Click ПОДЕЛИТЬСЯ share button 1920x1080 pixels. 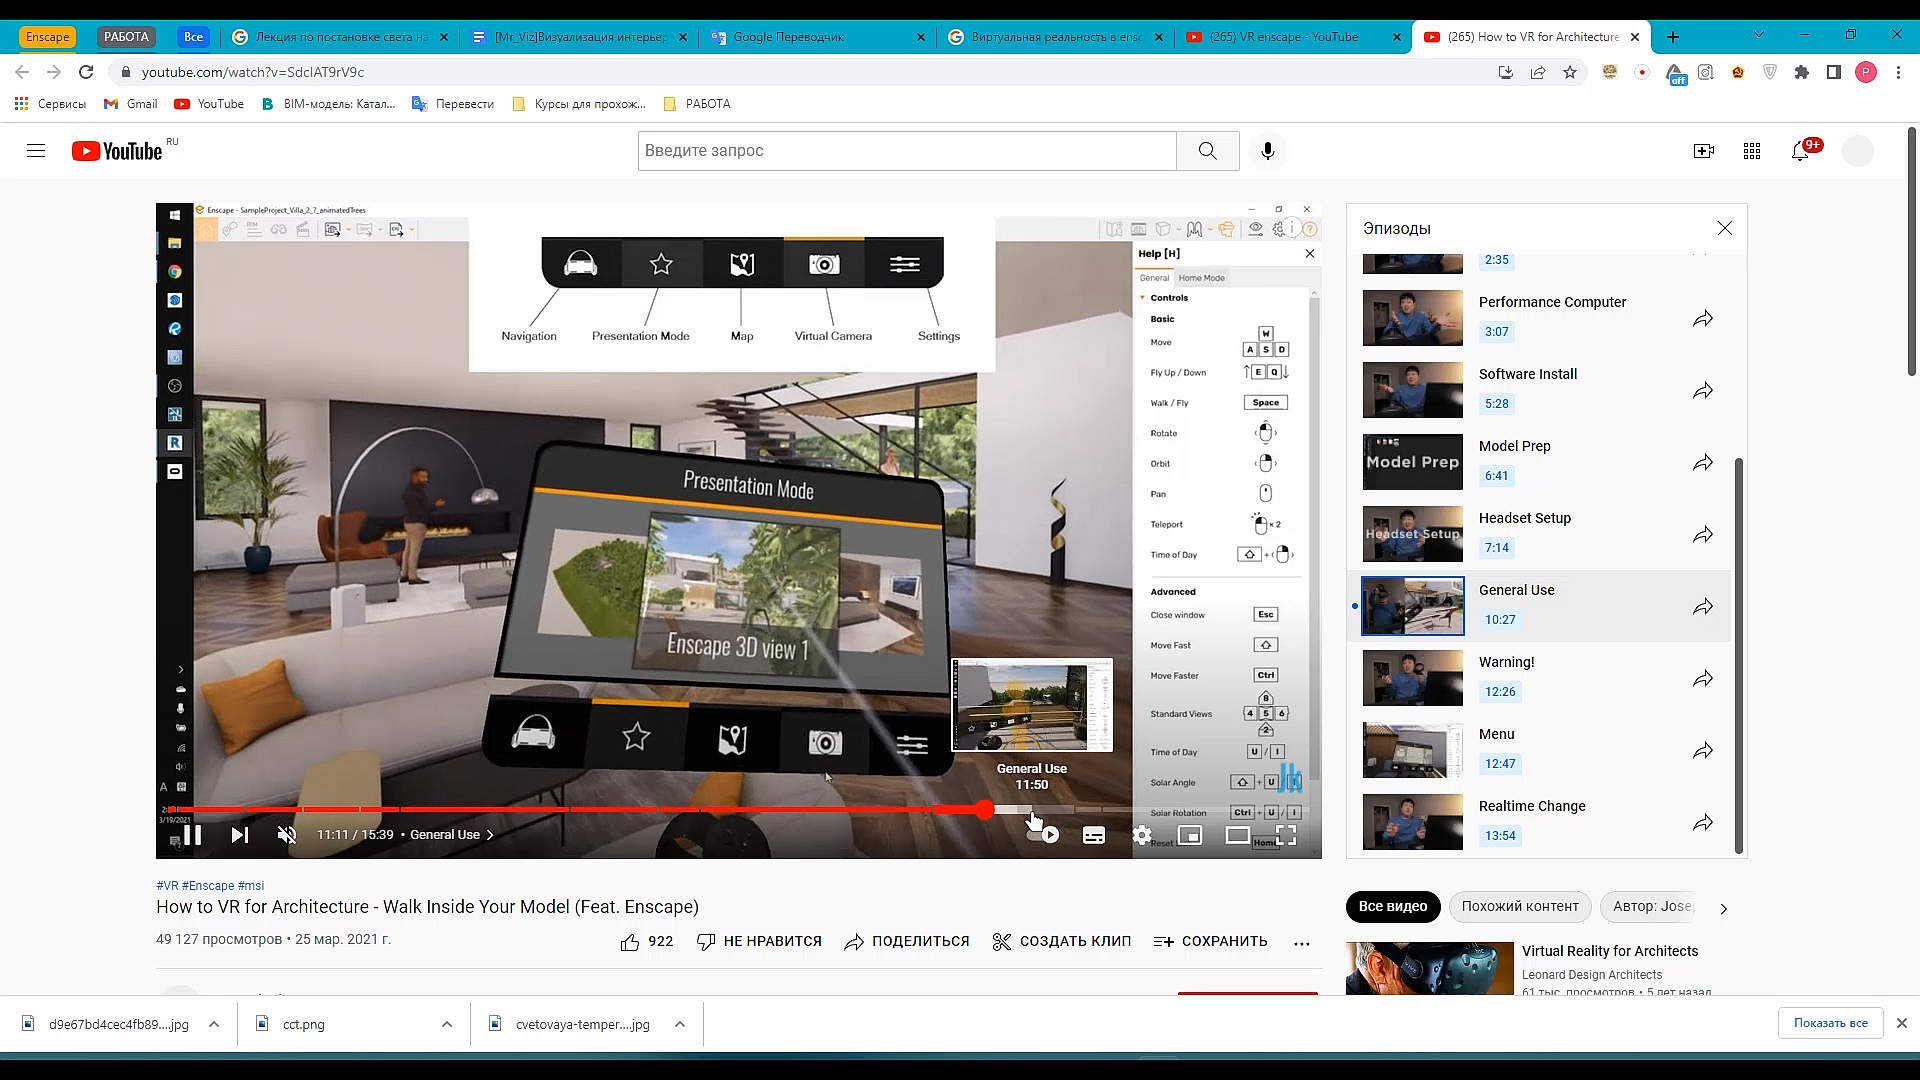point(907,942)
